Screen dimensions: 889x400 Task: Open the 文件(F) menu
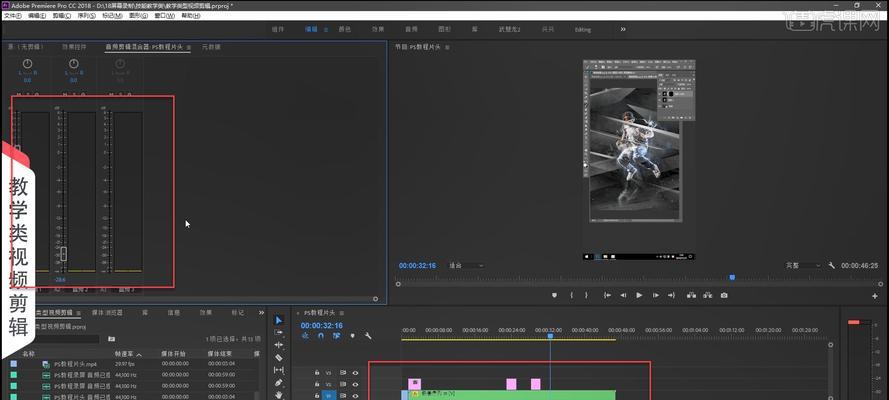[x=12, y=16]
